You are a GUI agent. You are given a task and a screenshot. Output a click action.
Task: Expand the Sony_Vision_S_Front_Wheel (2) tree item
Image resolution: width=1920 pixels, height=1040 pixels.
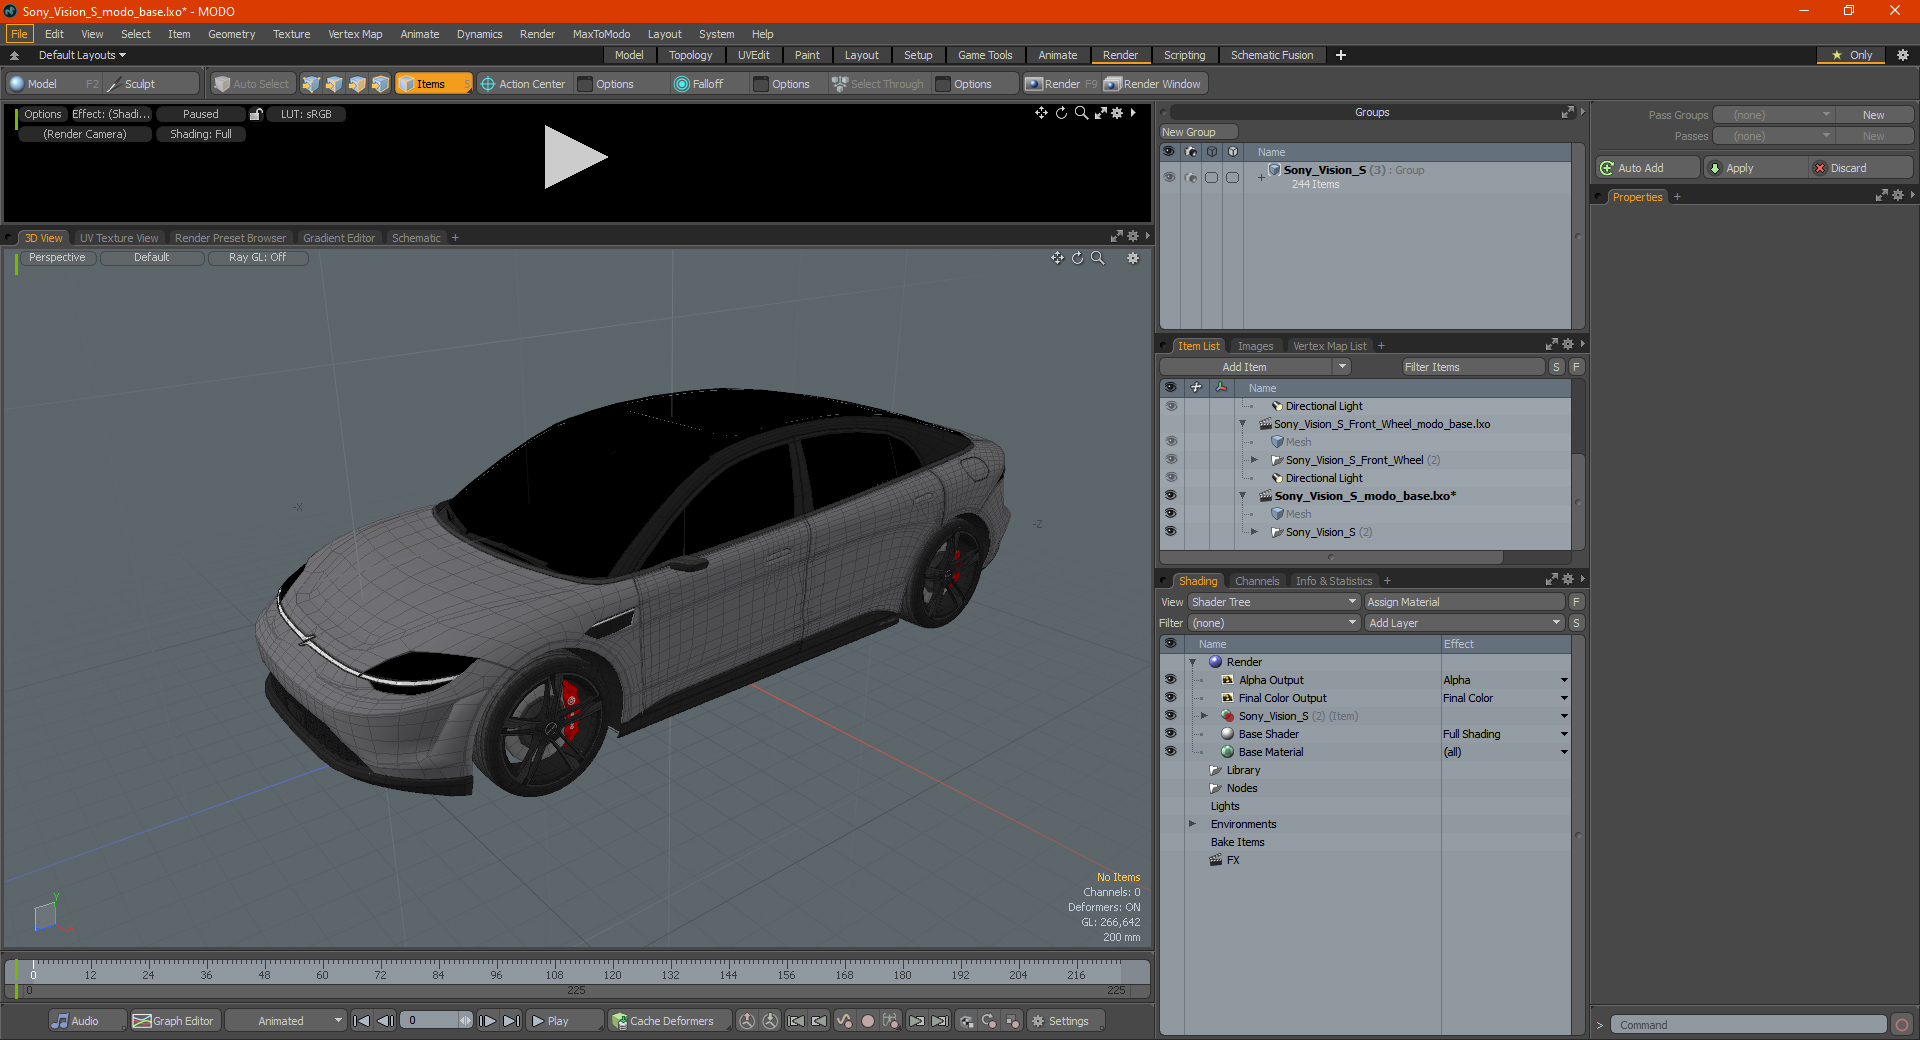[1255, 460]
